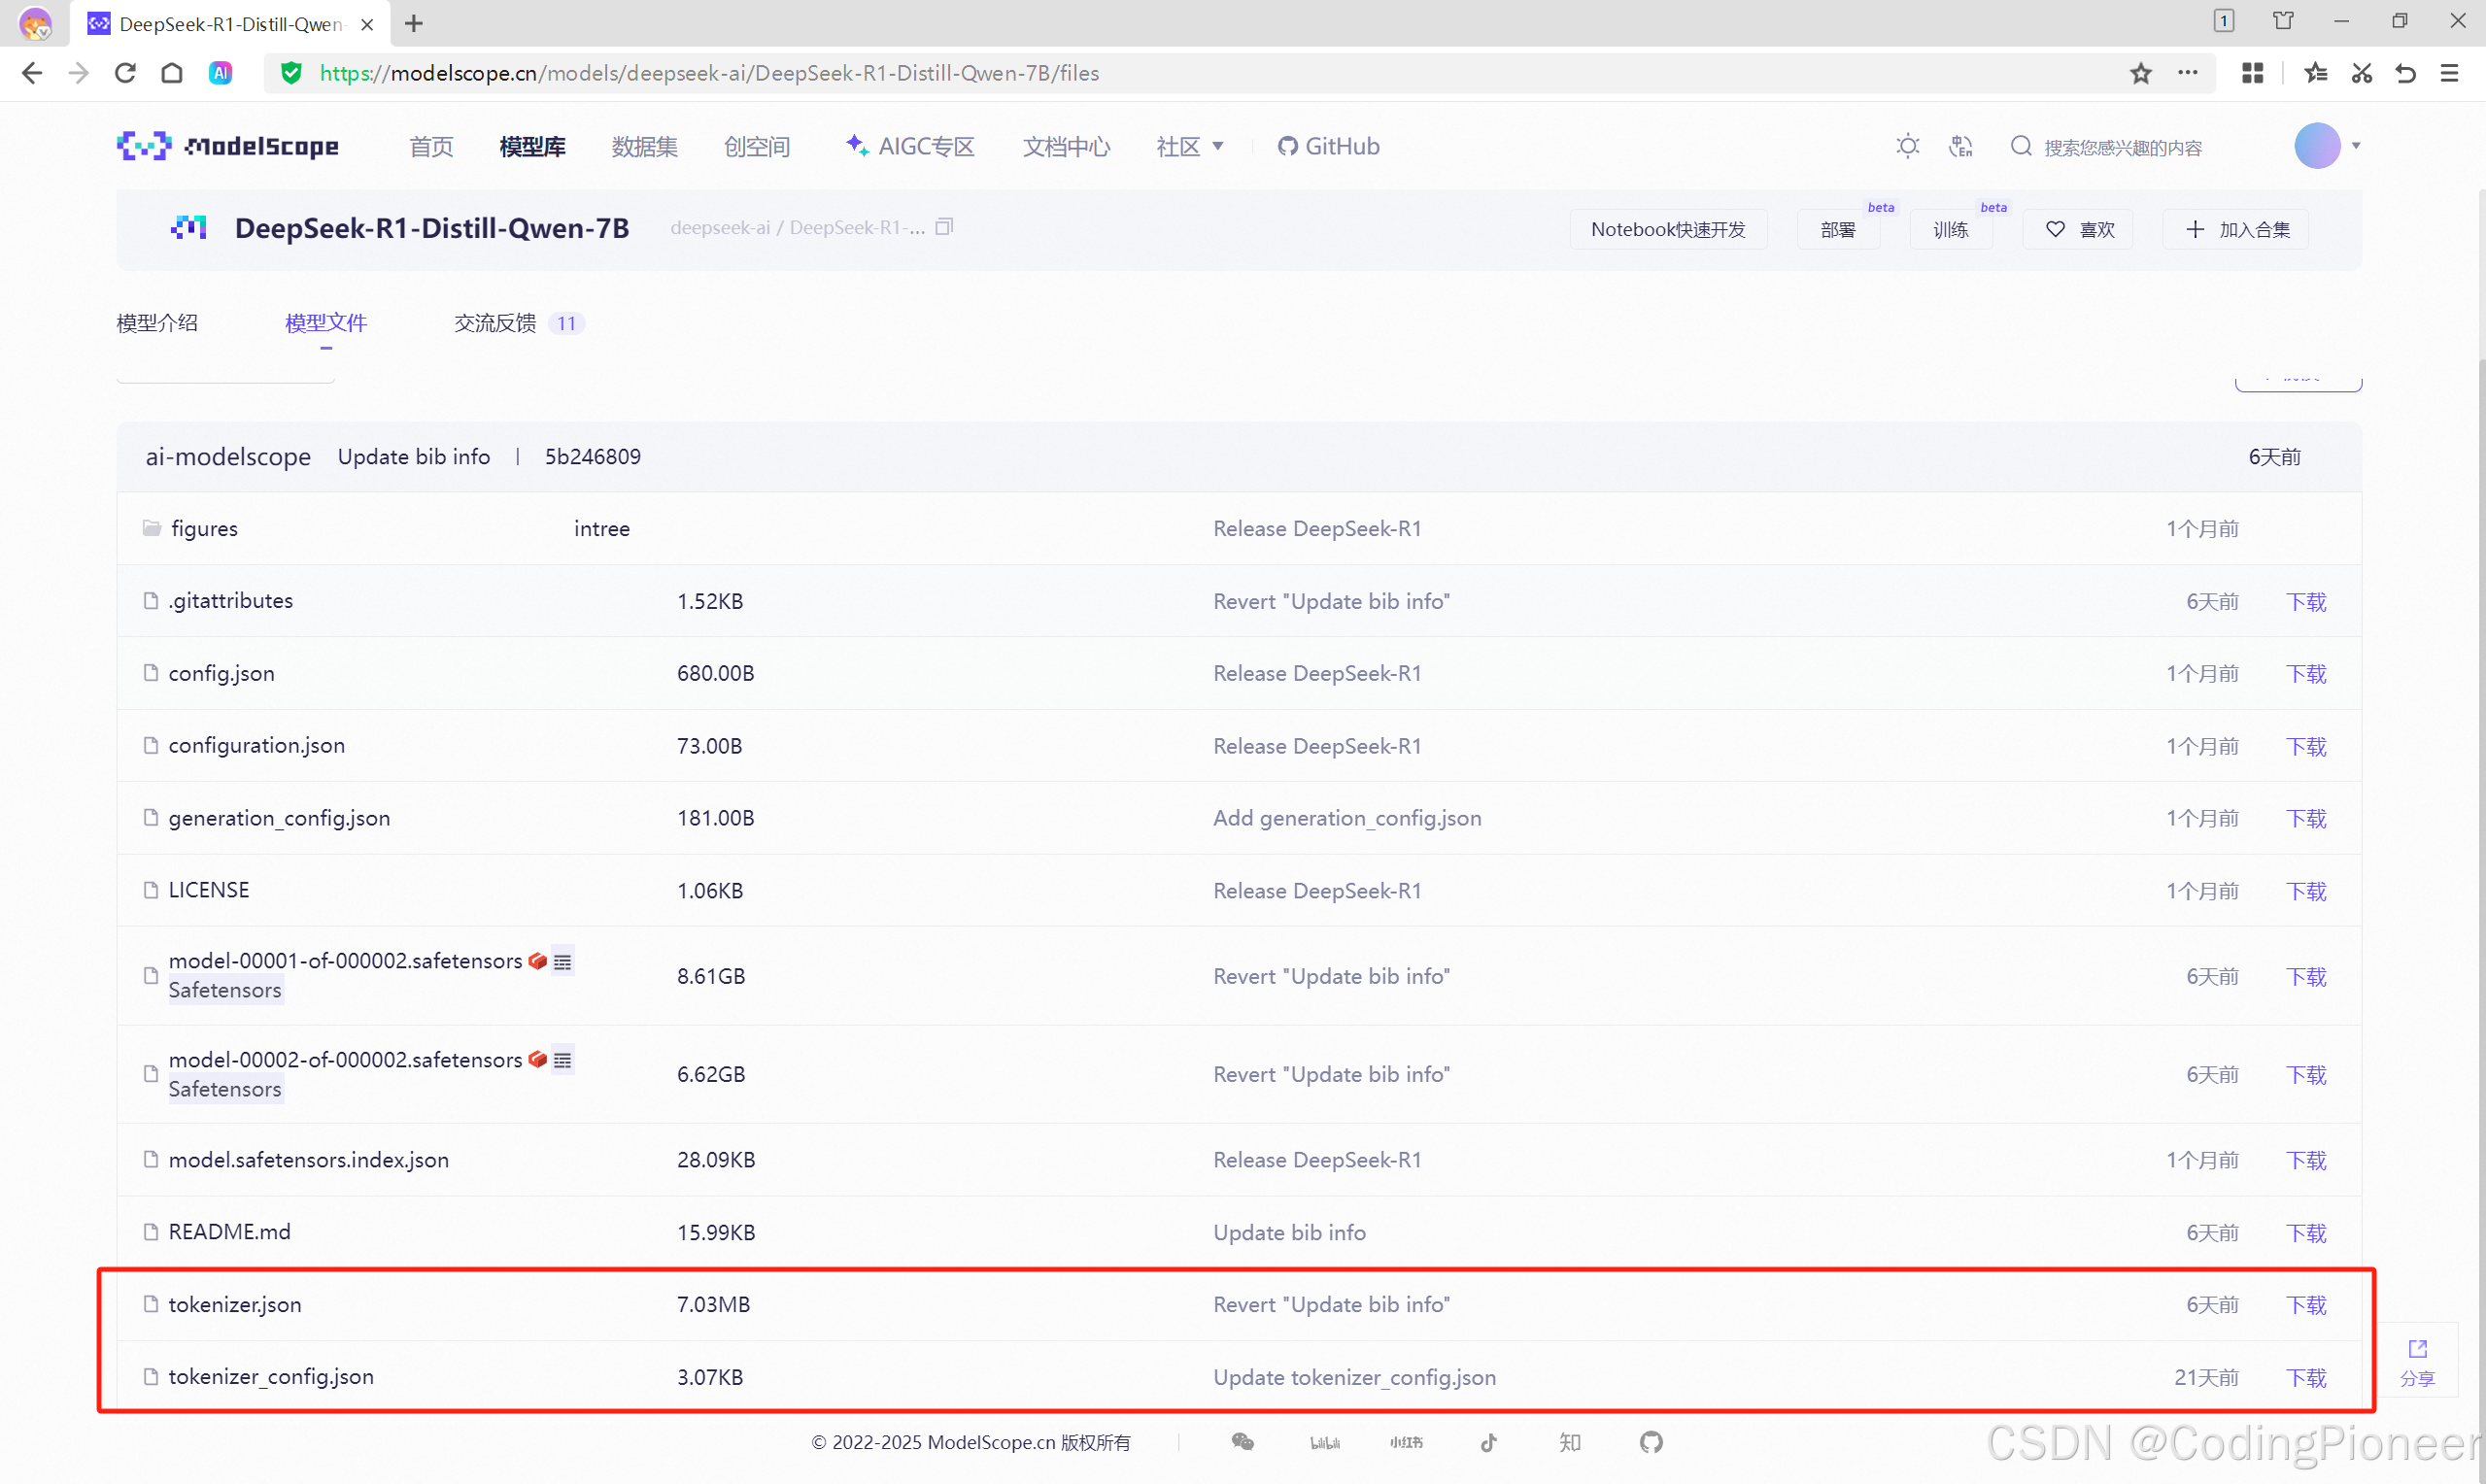
Task: Click the search input field
Action: coord(2122,147)
